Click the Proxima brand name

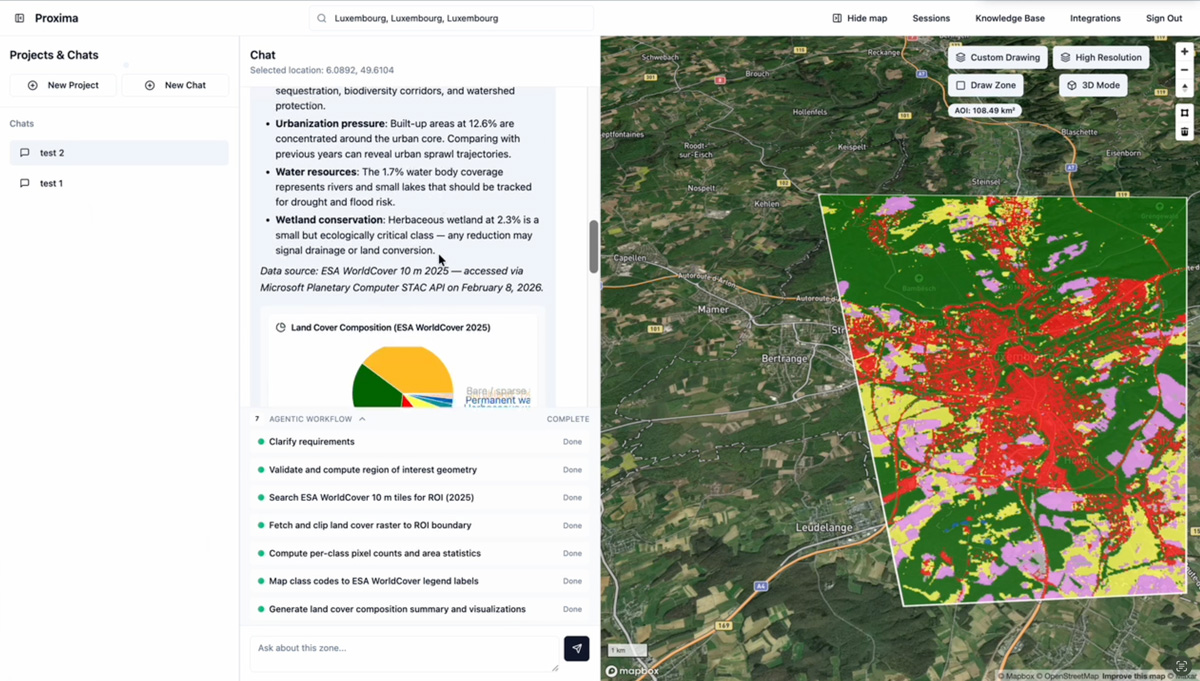coord(56,18)
